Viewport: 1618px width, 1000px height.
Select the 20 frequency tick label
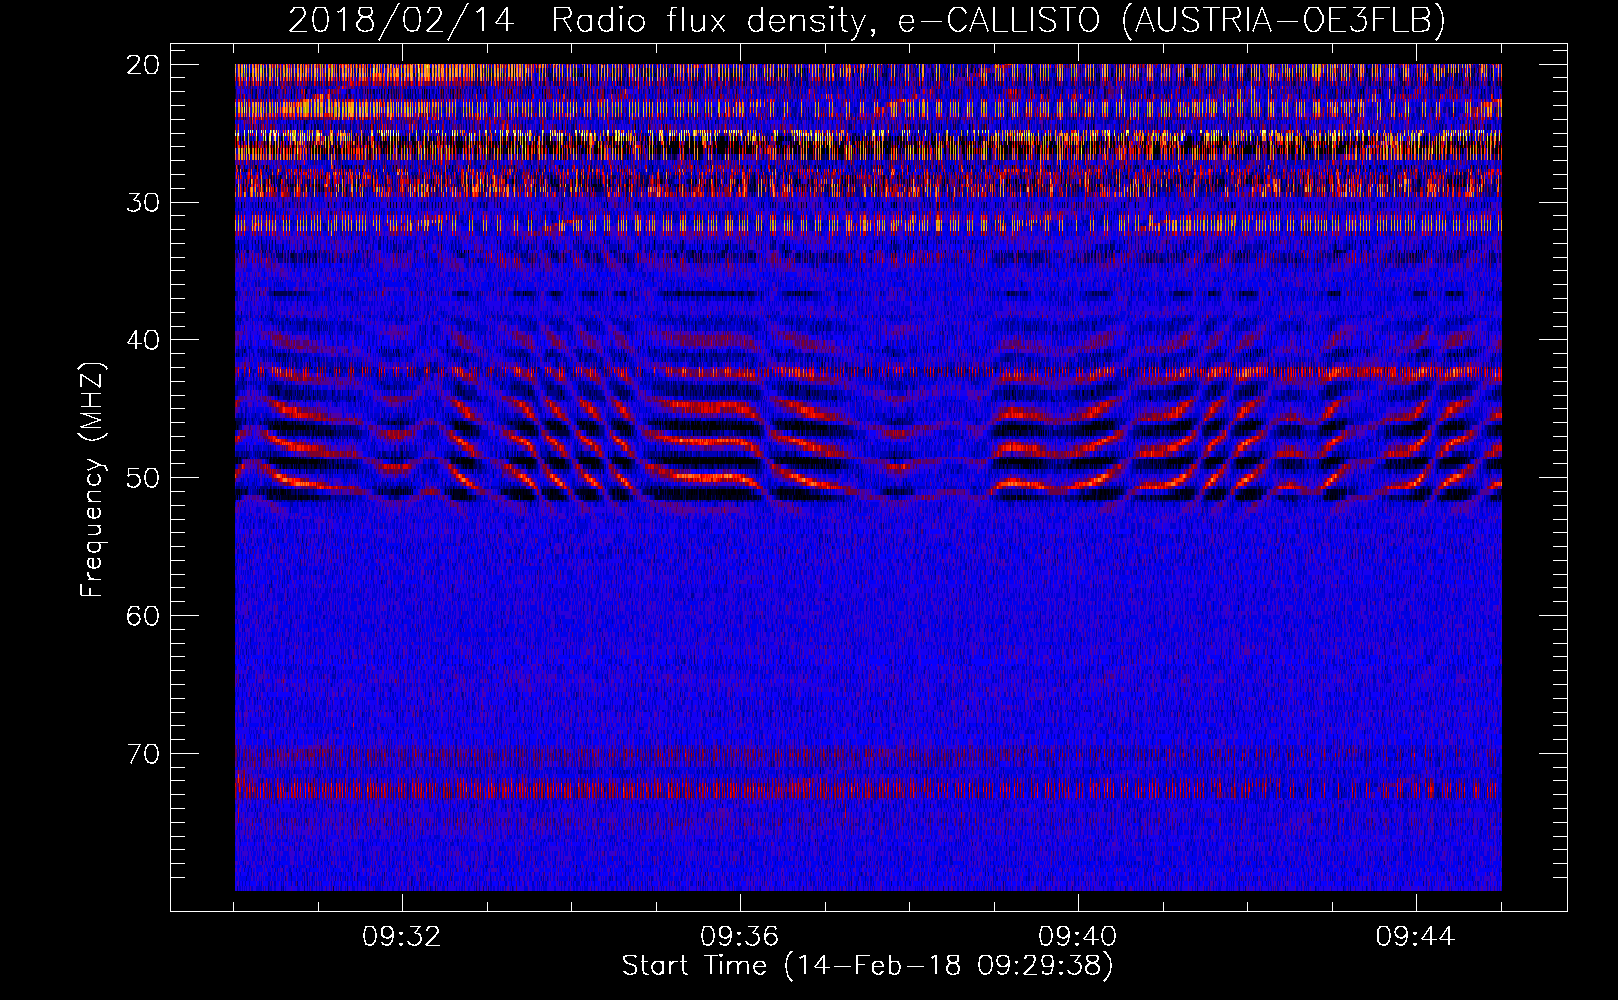pyautogui.click(x=144, y=65)
